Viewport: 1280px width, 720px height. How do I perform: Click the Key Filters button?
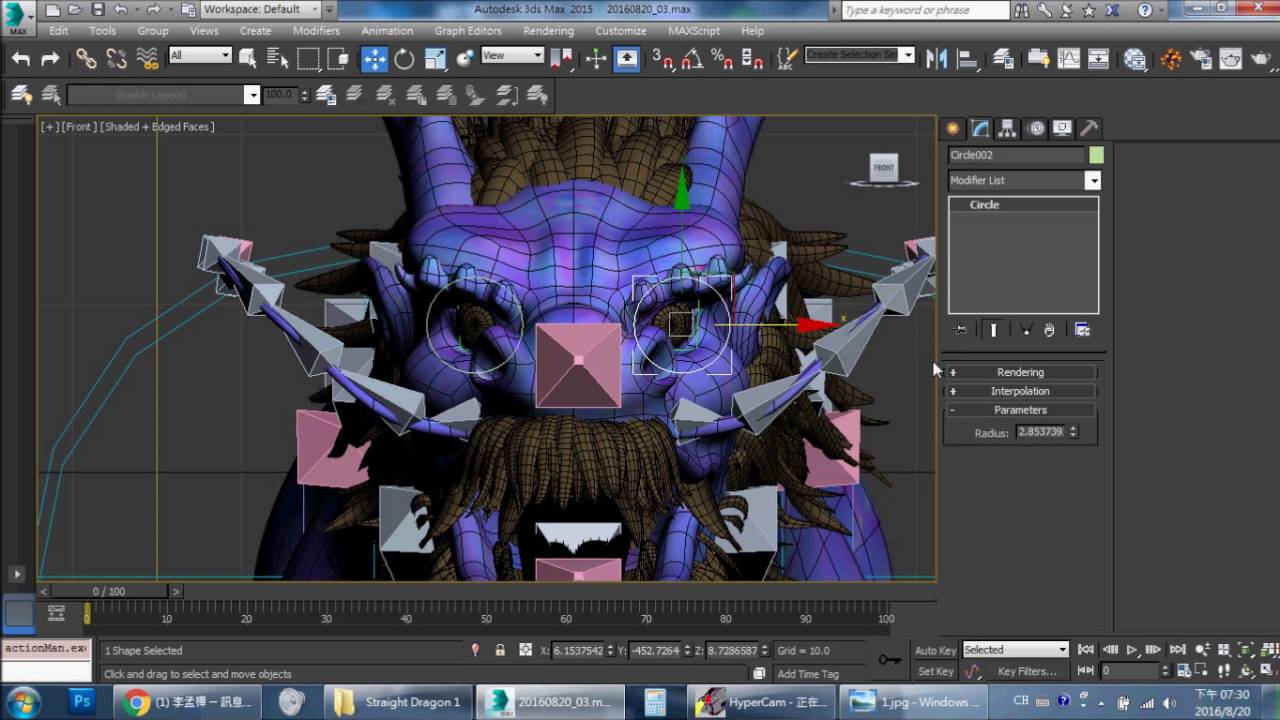pyautogui.click(x=1026, y=671)
